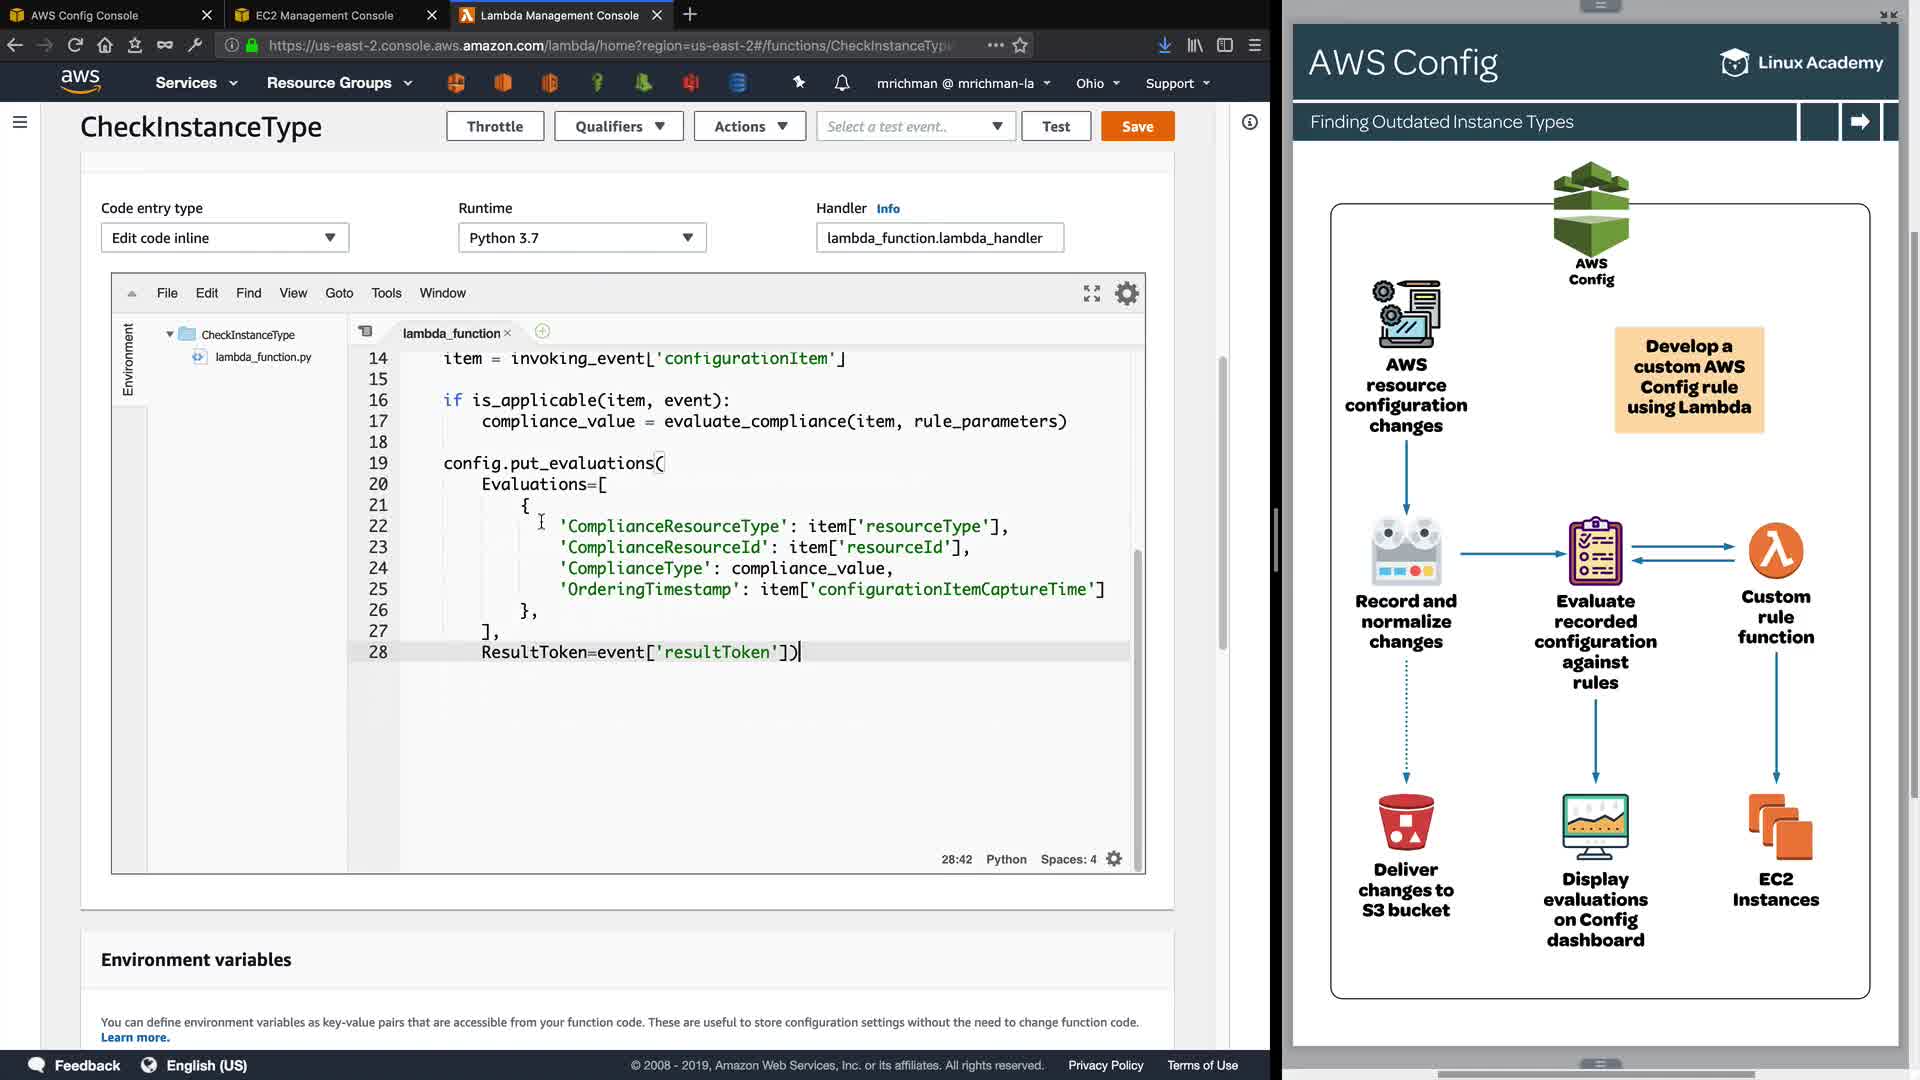This screenshot has width=1920, height=1080.
Task: Click the page vertical scrollbar
Action: [1222, 500]
